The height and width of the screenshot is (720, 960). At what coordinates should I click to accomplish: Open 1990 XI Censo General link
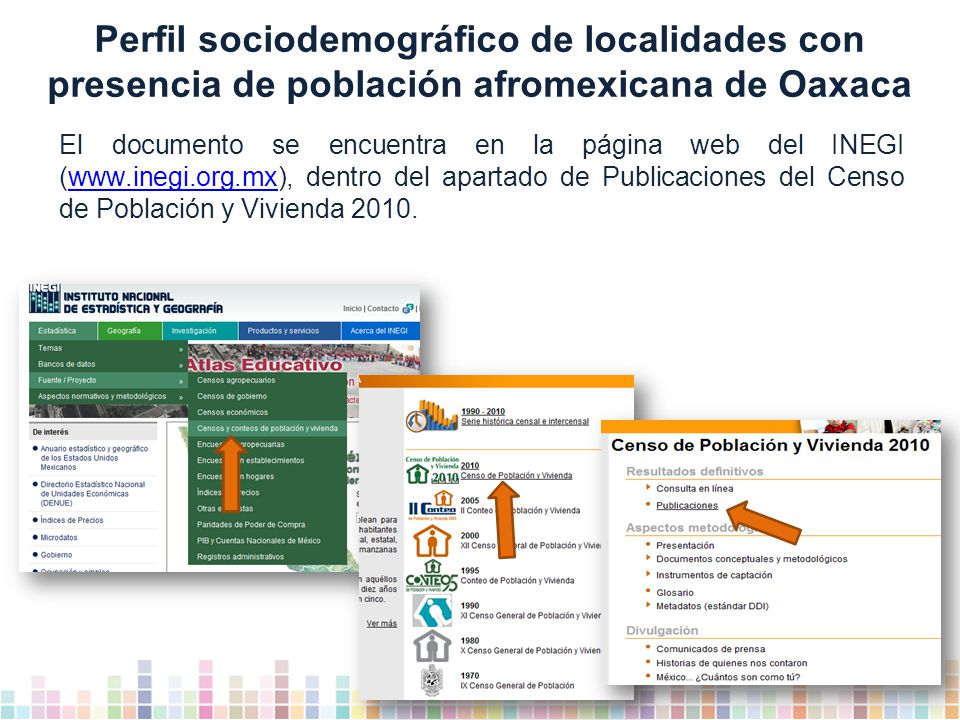[530, 615]
